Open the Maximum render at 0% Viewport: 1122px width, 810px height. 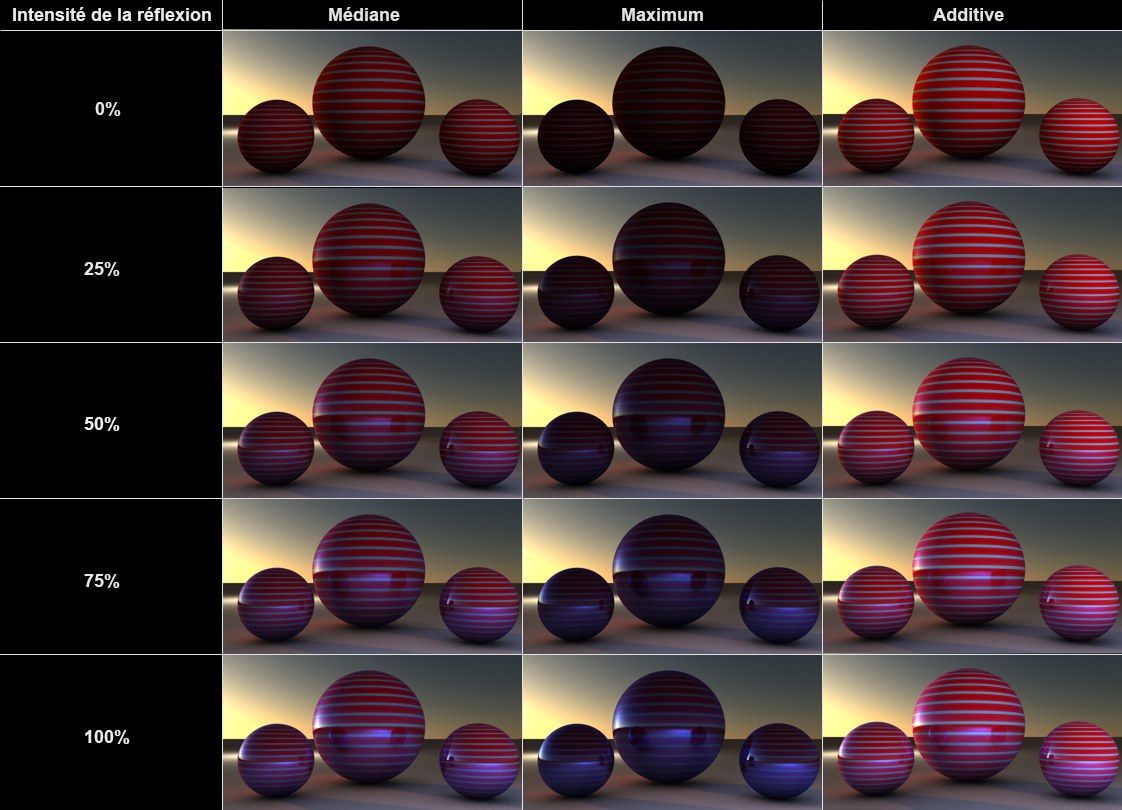(x=672, y=108)
